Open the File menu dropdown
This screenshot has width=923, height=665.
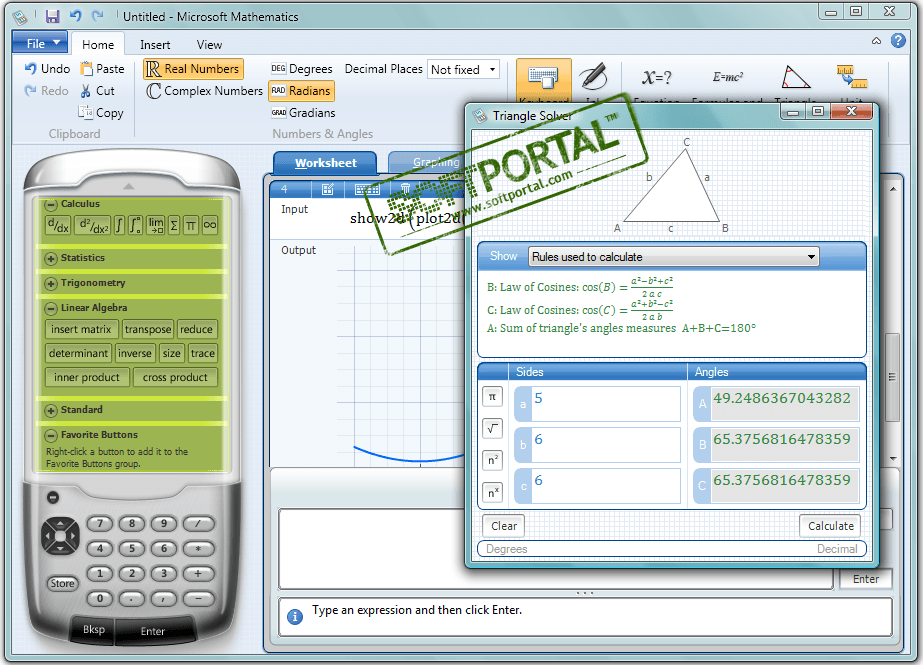coord(39,44)
